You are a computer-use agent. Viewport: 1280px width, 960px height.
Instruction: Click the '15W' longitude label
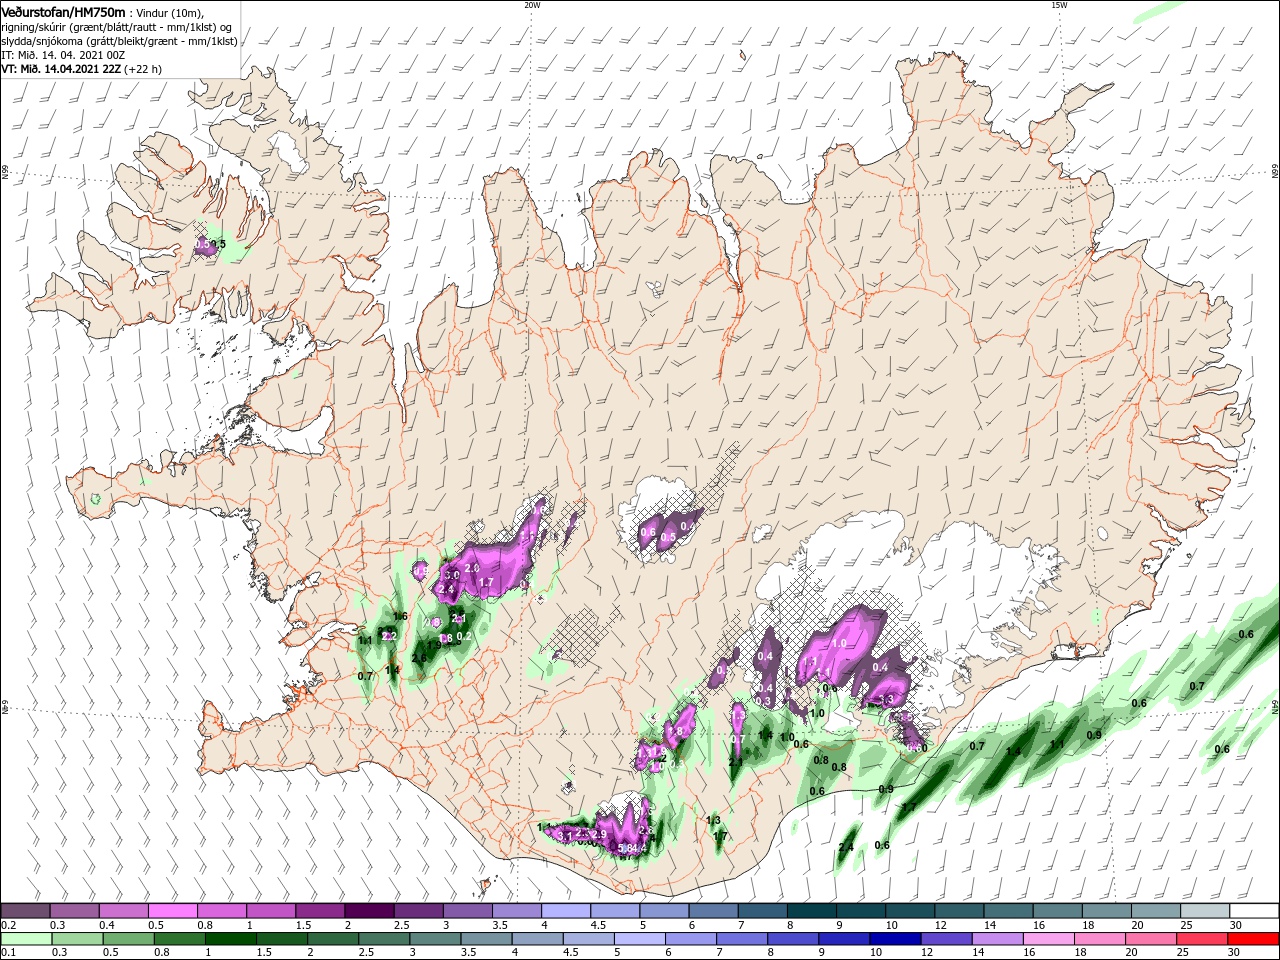(1059, 5)
